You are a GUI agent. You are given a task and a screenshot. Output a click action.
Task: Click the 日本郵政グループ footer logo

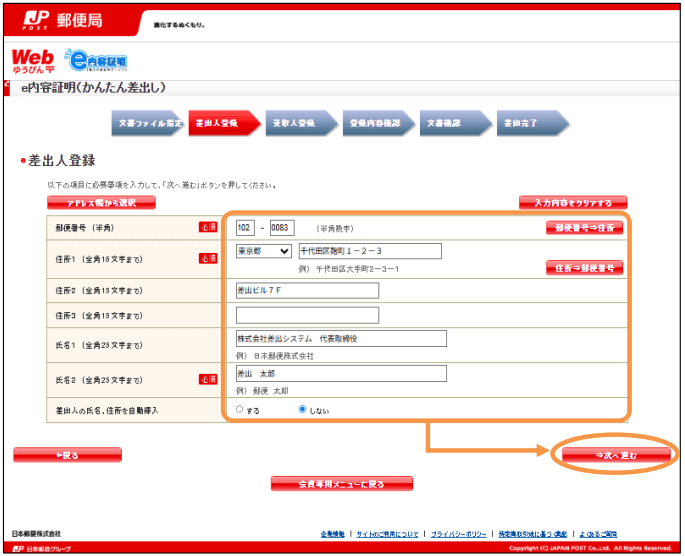42,549
